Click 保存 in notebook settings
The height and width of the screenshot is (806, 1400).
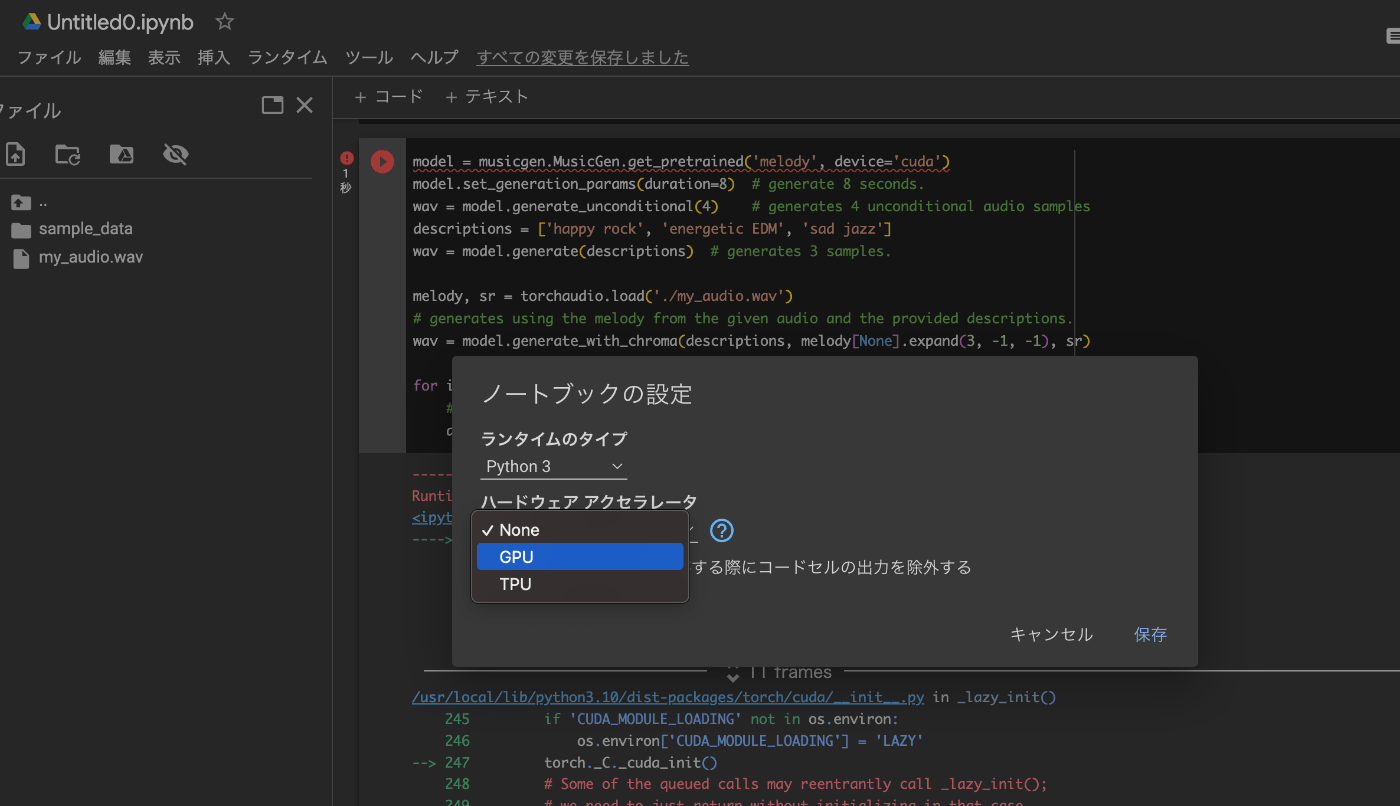coord(1150,635)
